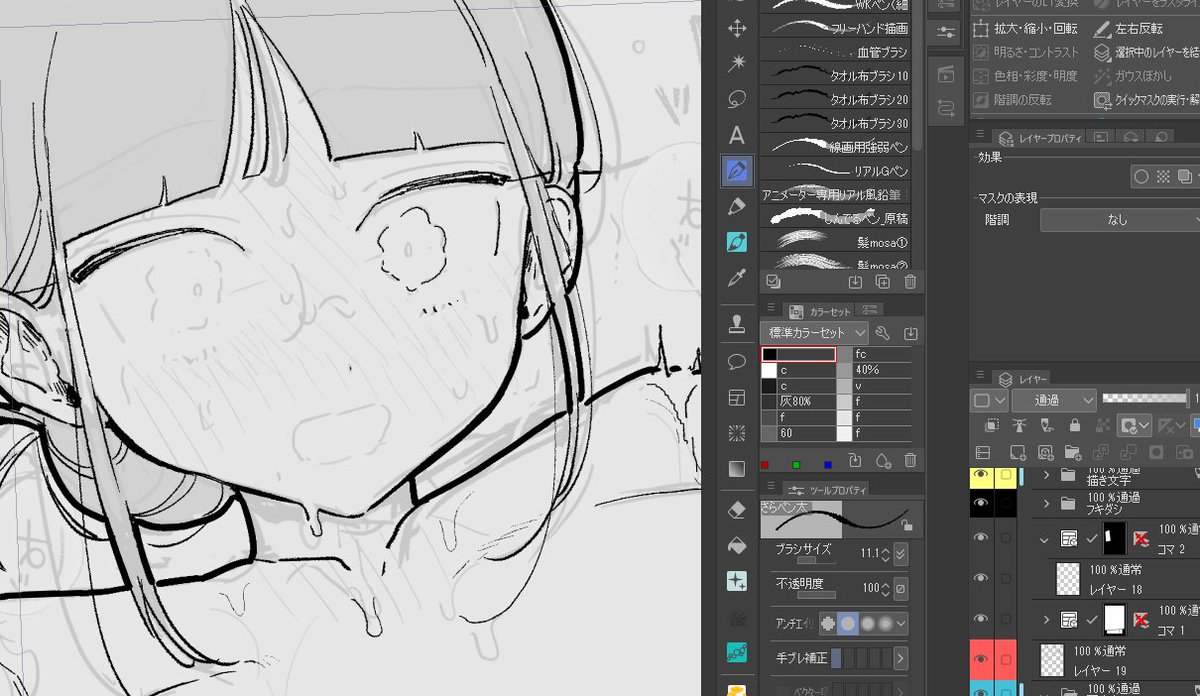Screen dimensions: 1200x696
Task: Select the Lasso selection tool
Action: pos(737,99)
